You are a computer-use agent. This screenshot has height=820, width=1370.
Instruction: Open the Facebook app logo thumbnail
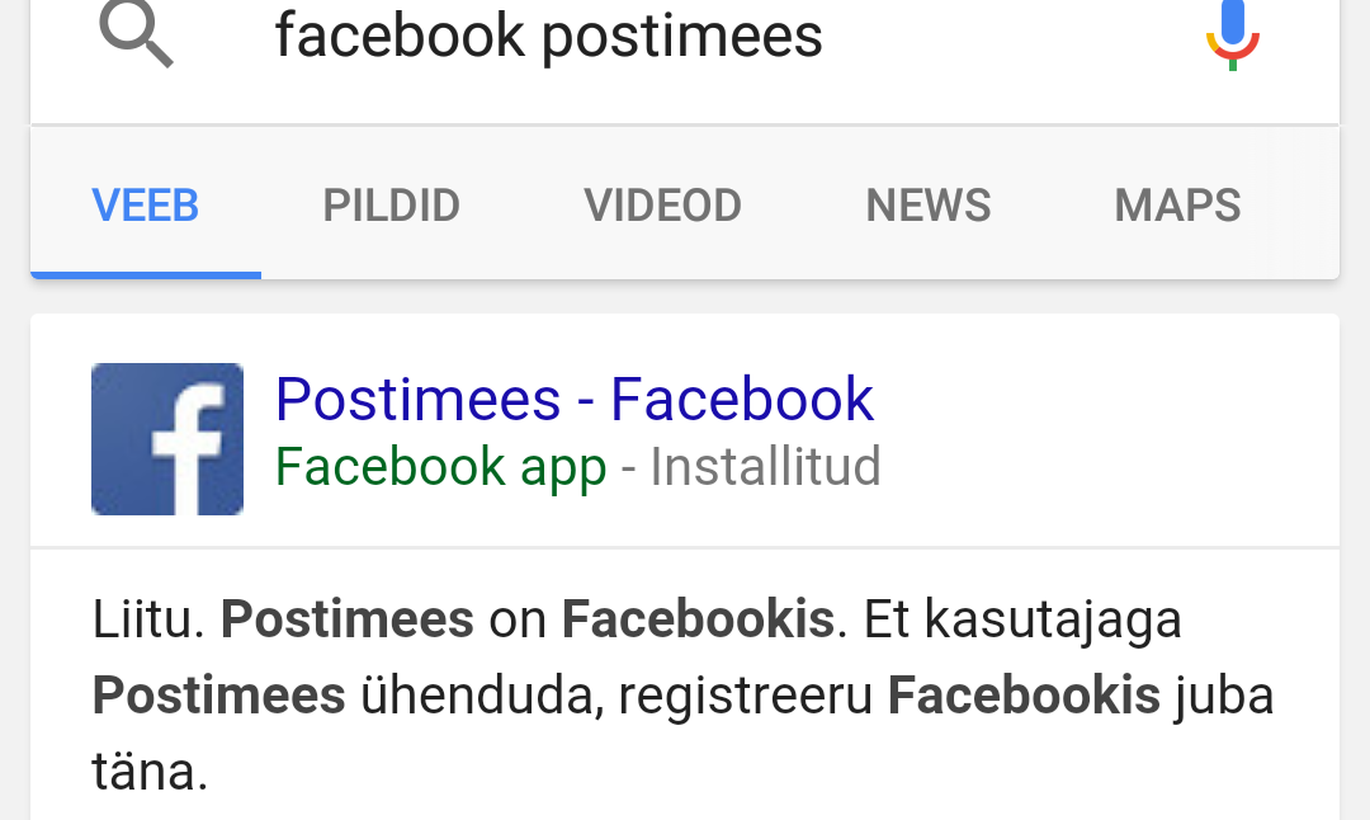167,439
